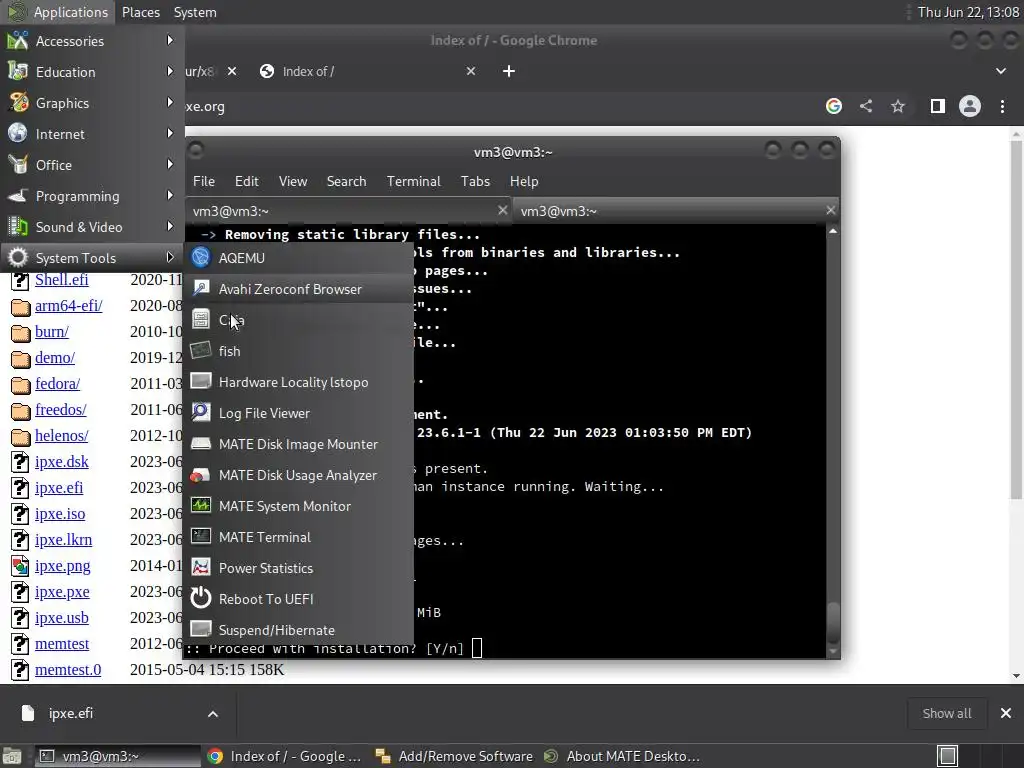The image size is (1024, 768).
Task: Click terminal scrollbar handle
Action: point(833,624)
